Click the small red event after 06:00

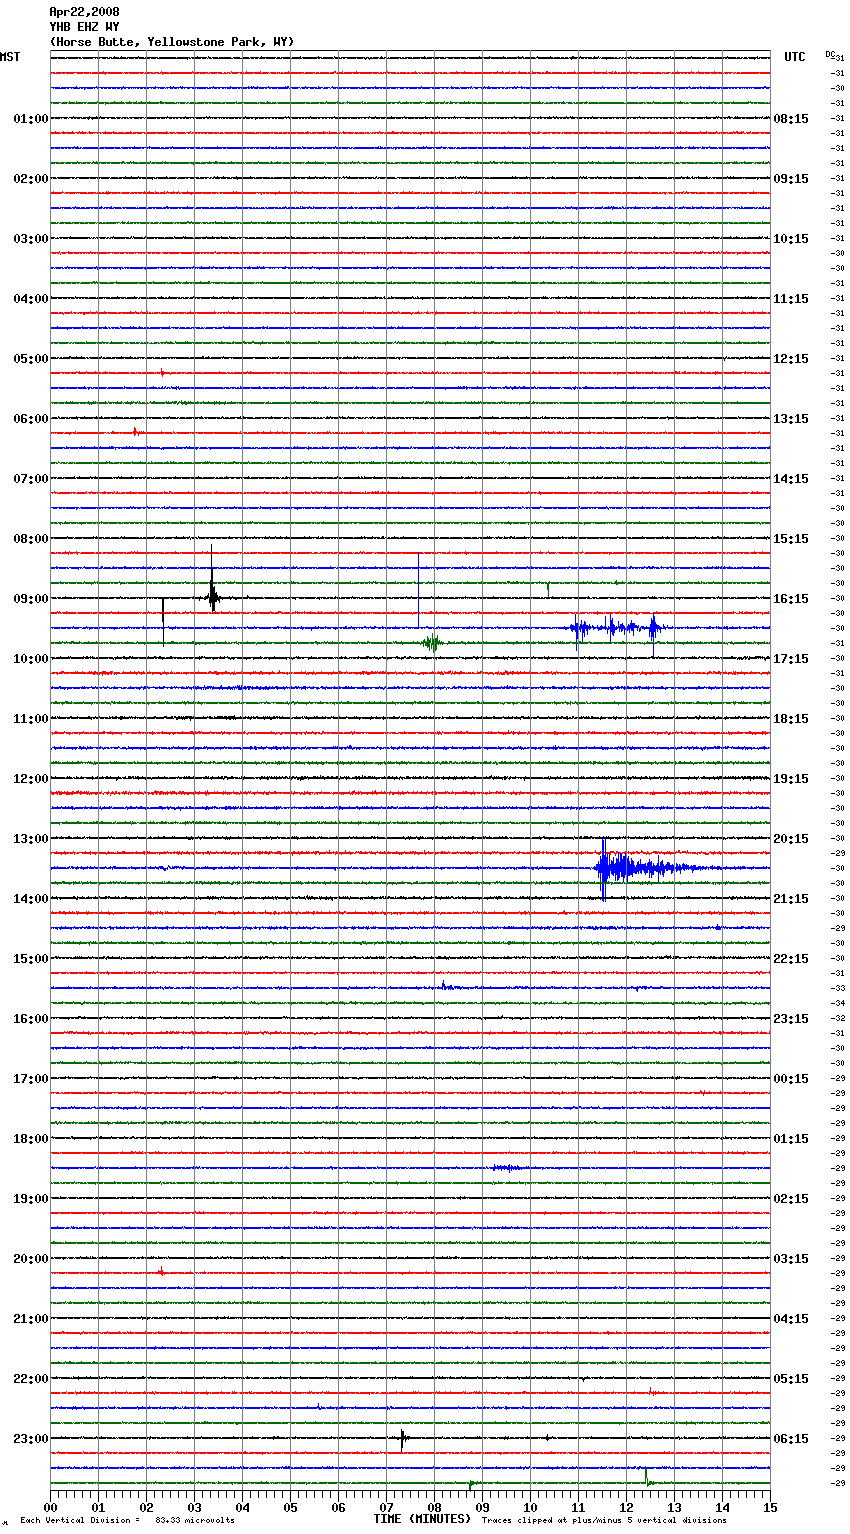(x=136, y=432)
